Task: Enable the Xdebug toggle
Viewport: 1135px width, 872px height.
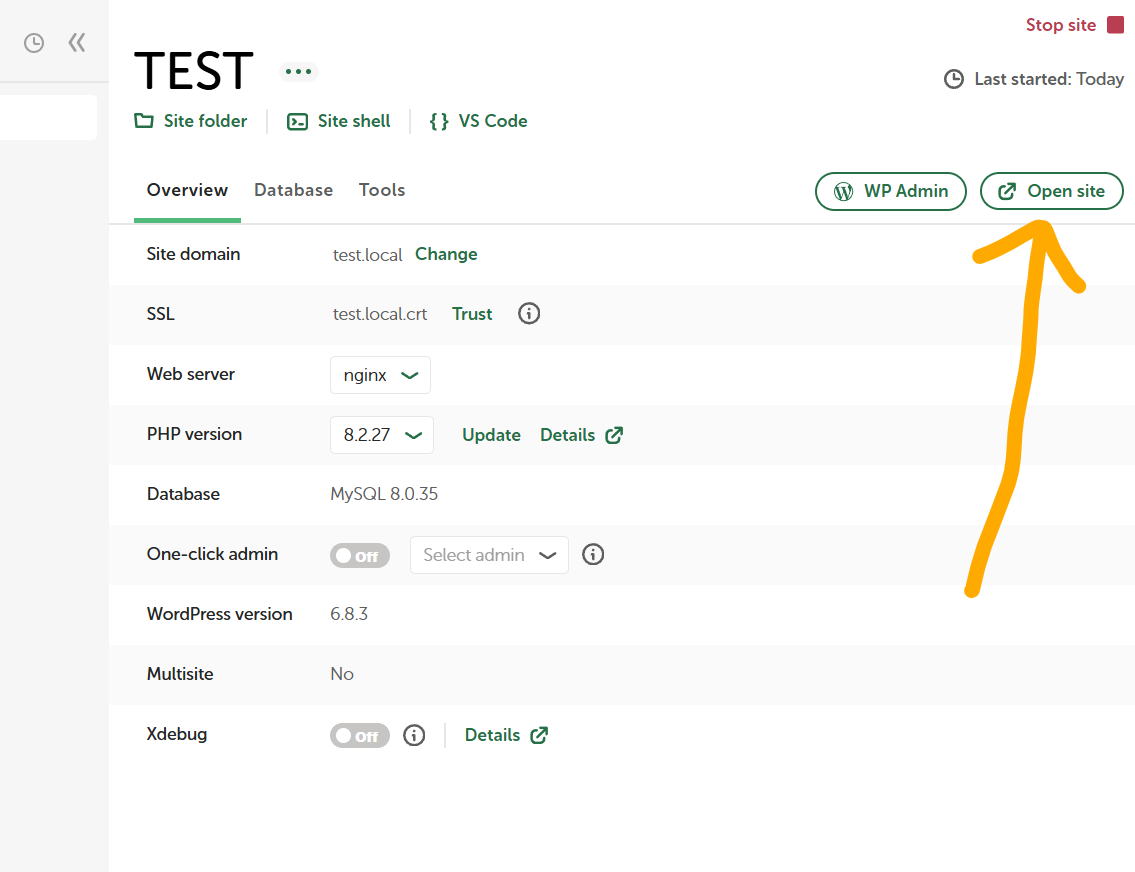Action: [x=359, y=736]
